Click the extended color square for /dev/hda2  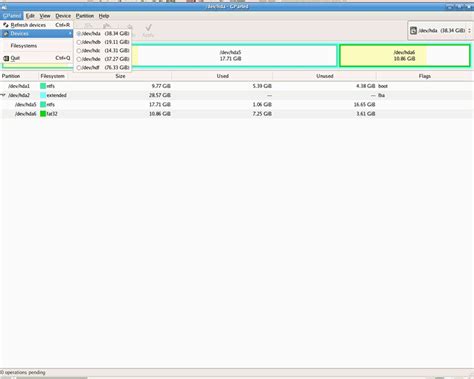point(43,95)
